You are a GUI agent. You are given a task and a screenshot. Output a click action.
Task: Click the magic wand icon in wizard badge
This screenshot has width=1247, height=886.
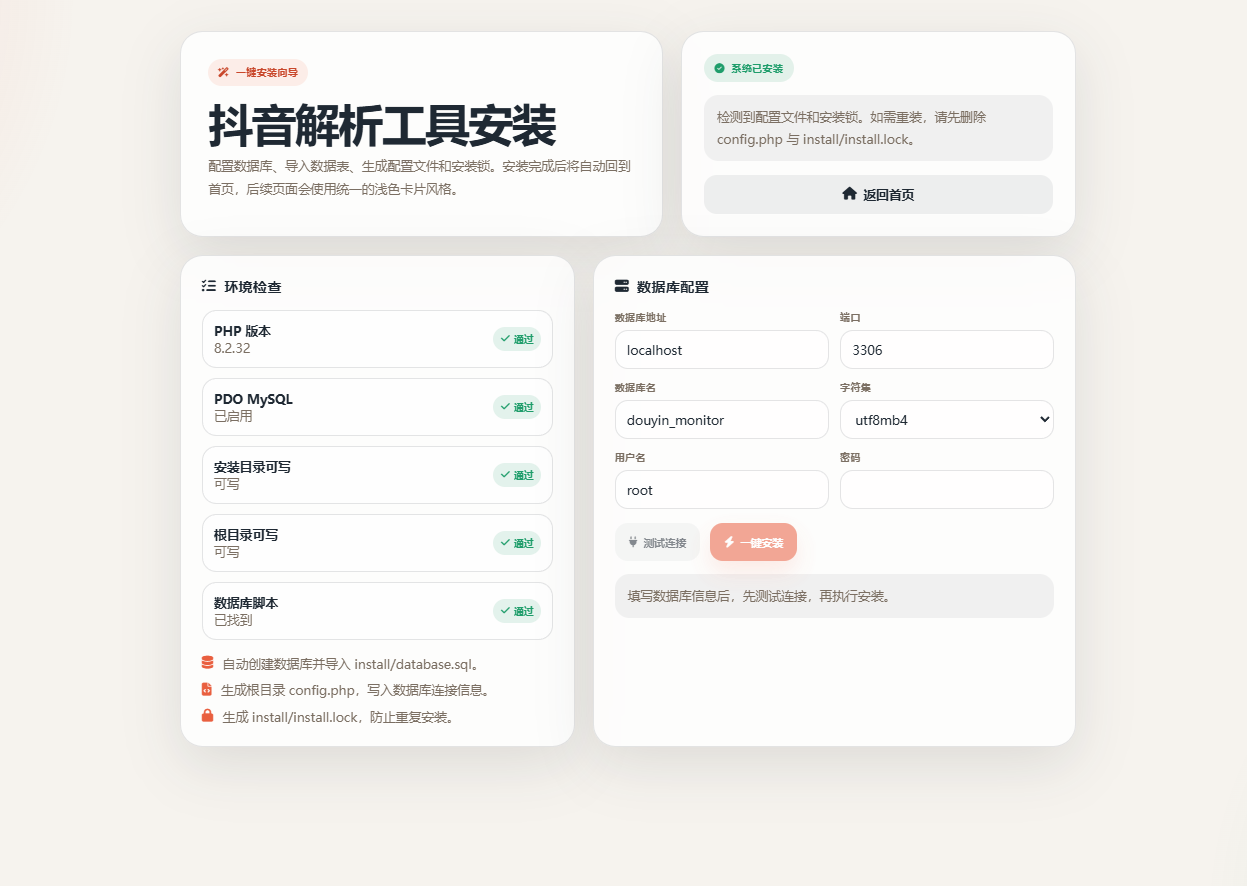pyautogui.click(x=223, y=72)
